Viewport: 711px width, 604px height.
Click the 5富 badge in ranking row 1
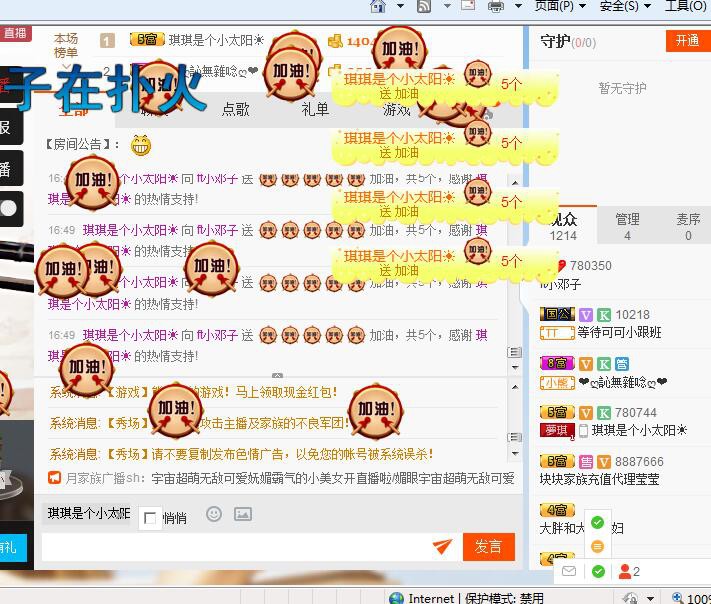pos(146,39)
